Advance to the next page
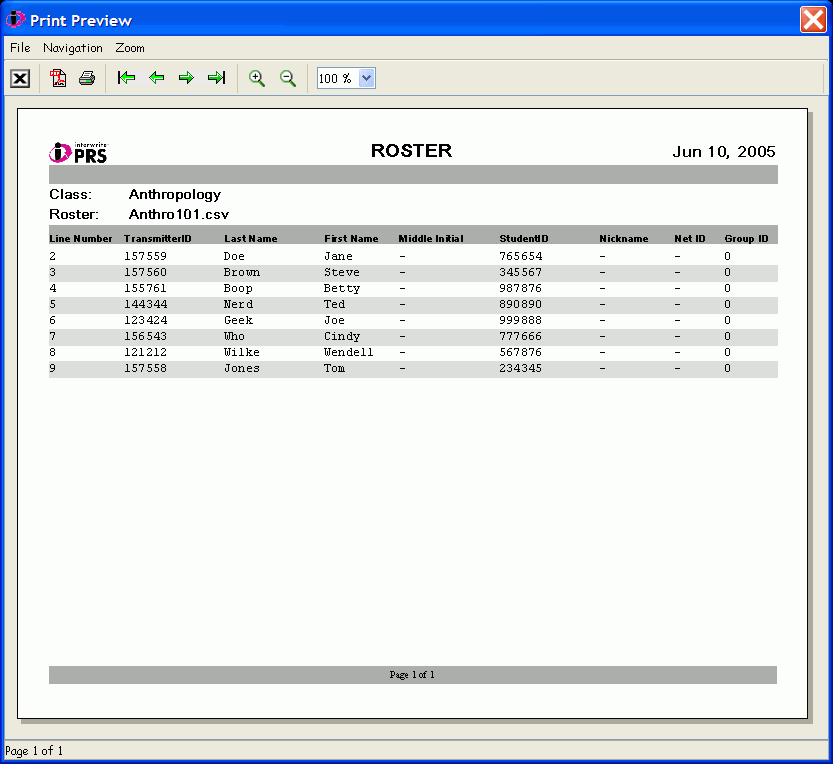Screen dimensions: 833x764 coord(186,78)
